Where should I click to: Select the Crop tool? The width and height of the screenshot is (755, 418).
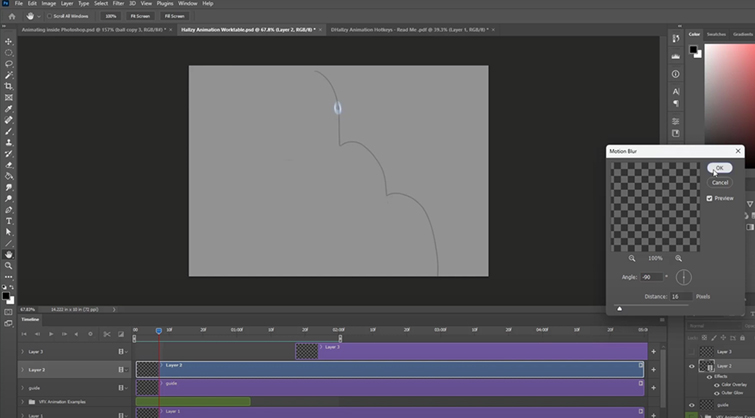coord(9,86)
